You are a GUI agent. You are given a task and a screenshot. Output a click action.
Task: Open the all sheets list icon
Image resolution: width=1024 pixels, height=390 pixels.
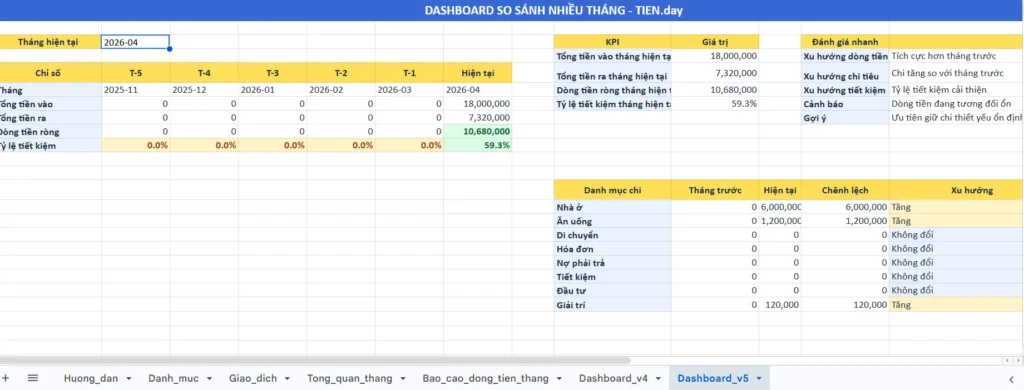(33, 378)
